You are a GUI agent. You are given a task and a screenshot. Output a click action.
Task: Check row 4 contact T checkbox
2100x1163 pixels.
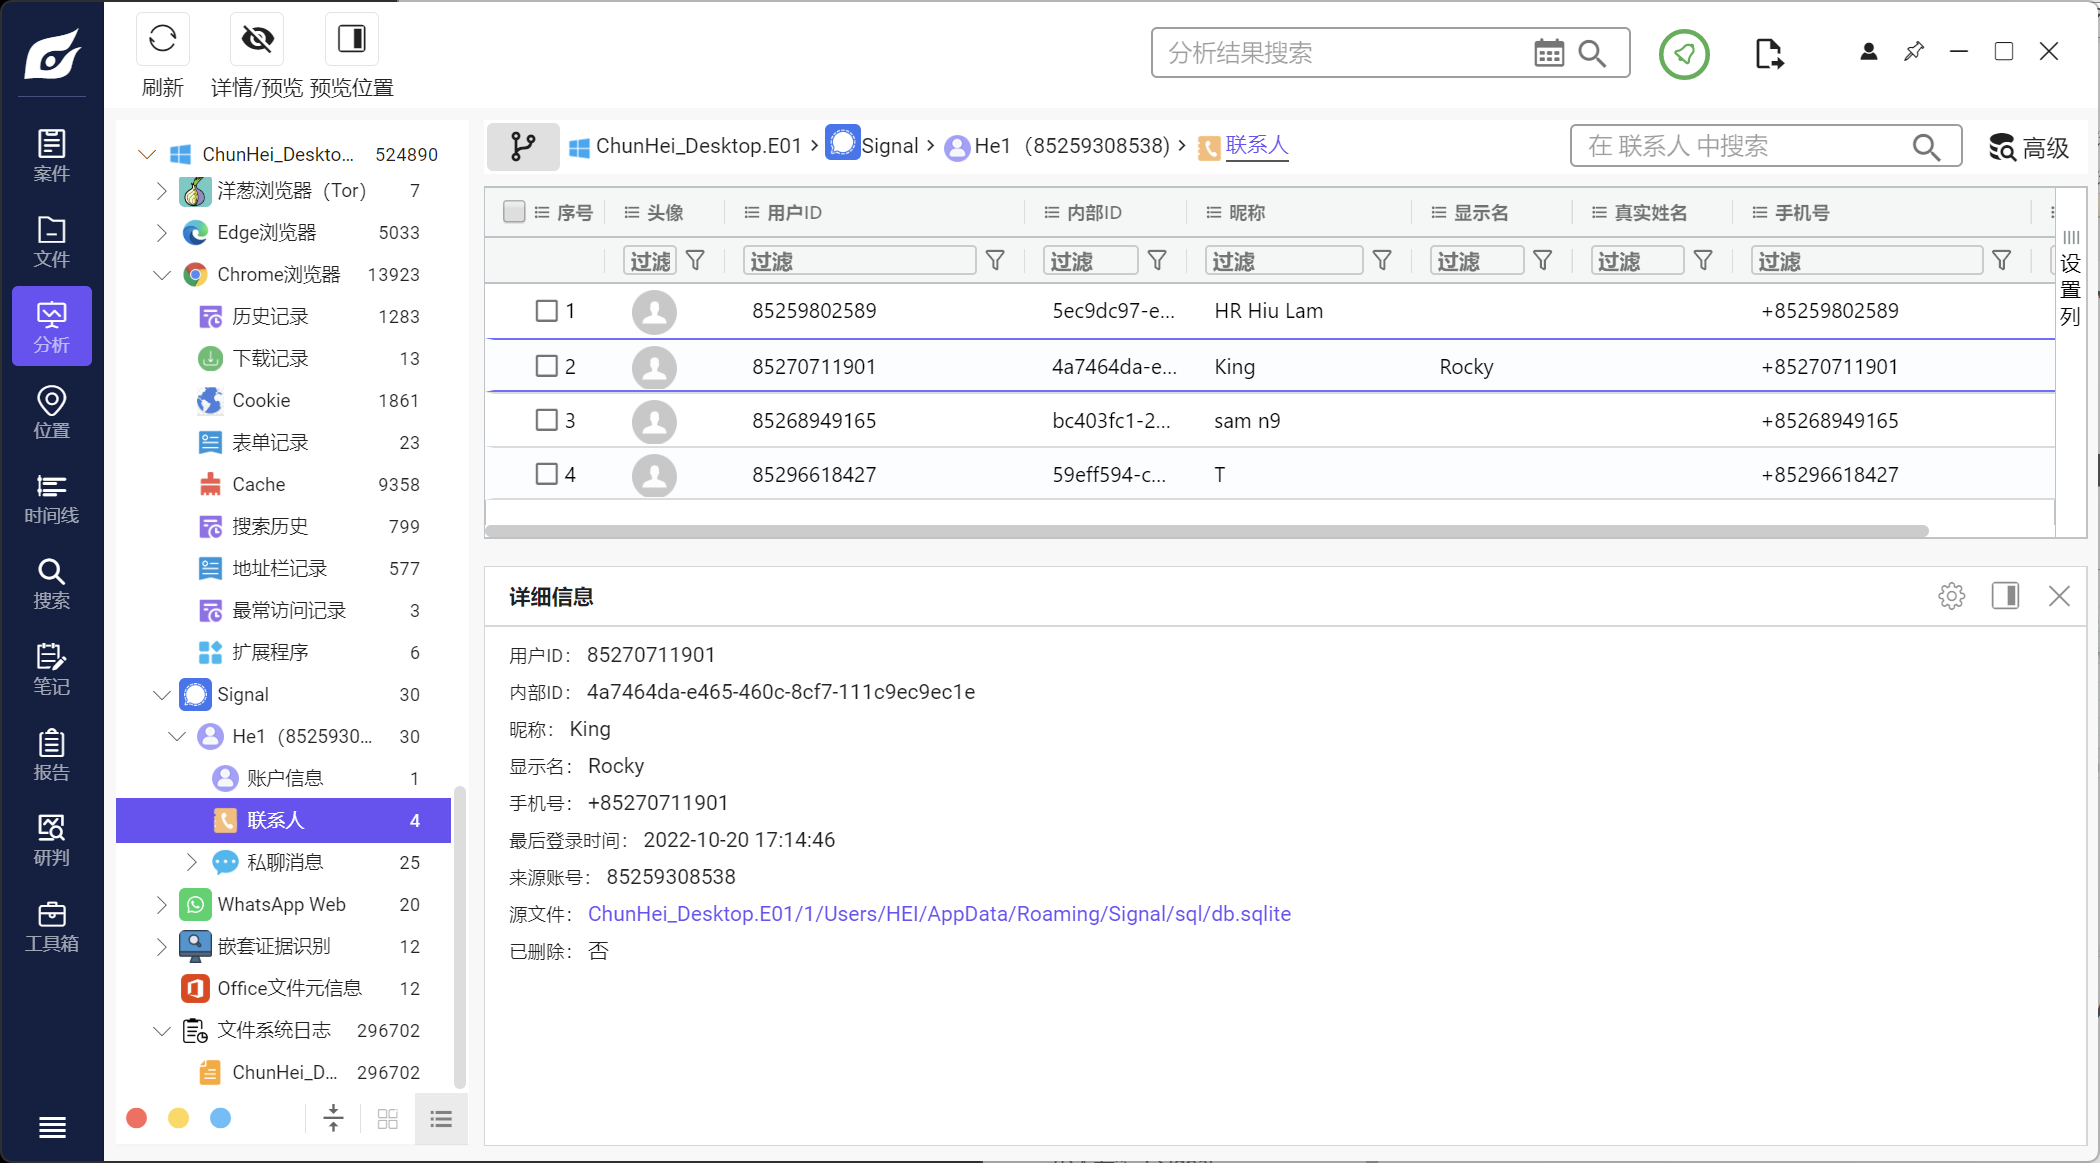pyautogui.click(x=546, y=474)
